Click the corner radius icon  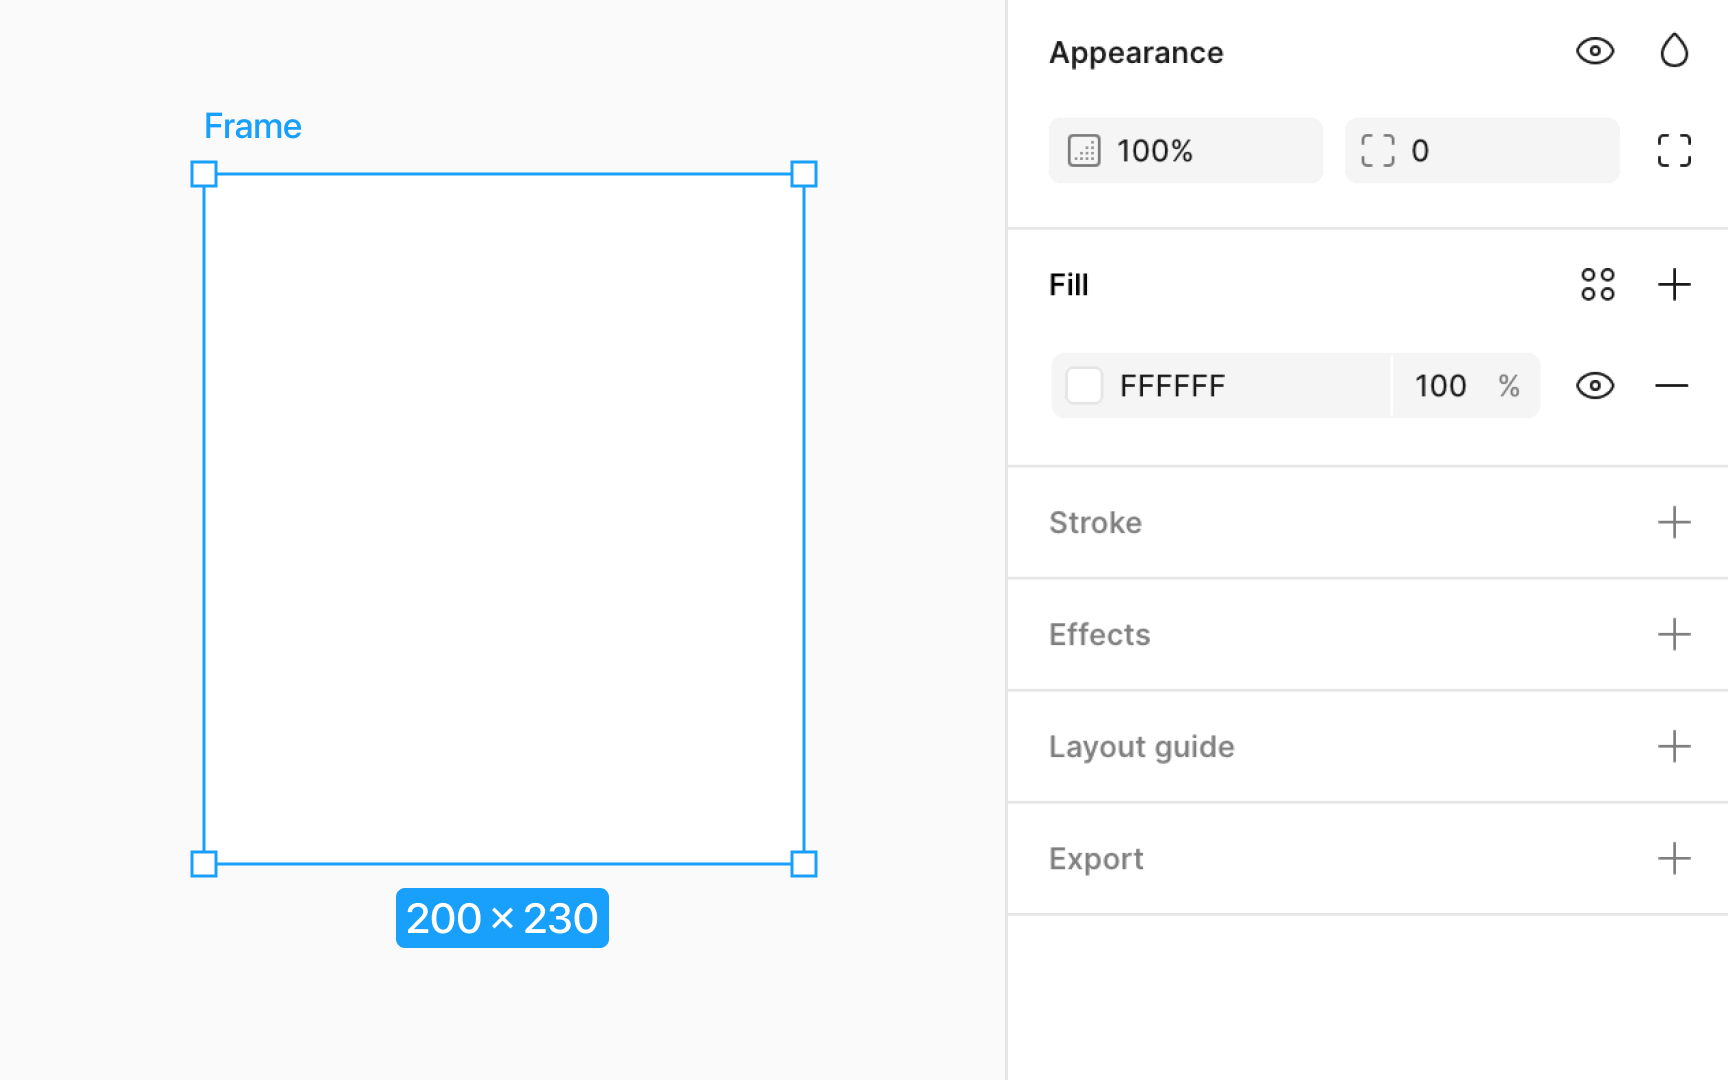[1379, 150]
